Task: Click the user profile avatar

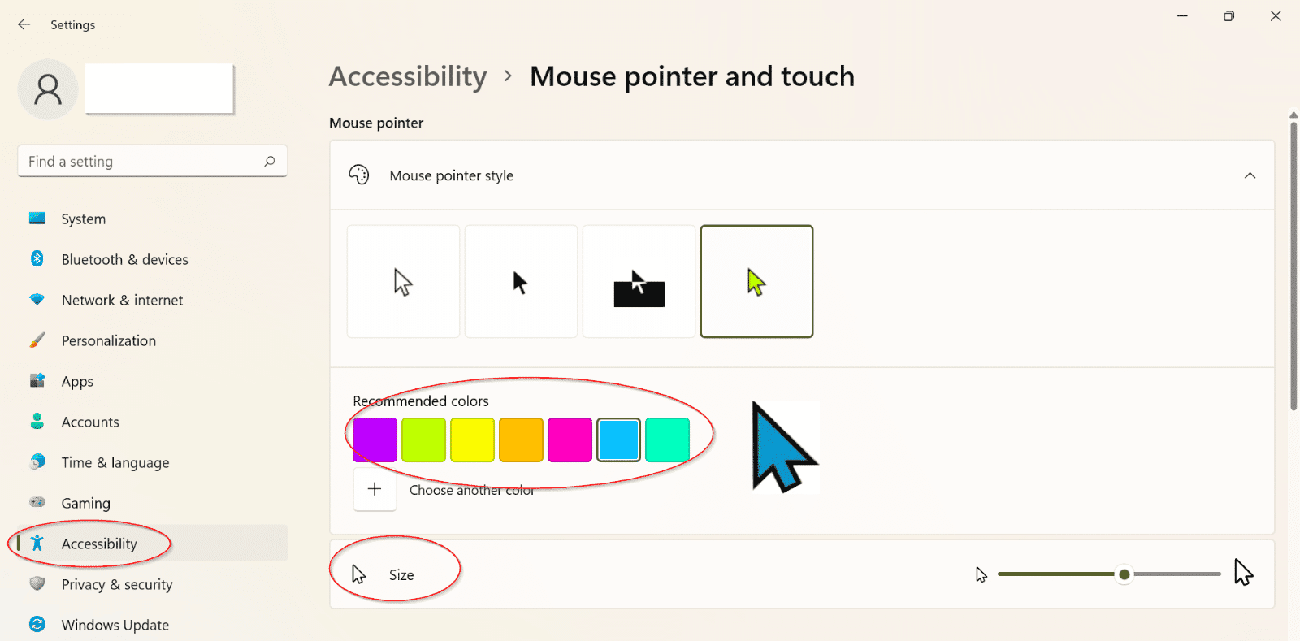Action: pyautogui.click(x=47, y=89)
